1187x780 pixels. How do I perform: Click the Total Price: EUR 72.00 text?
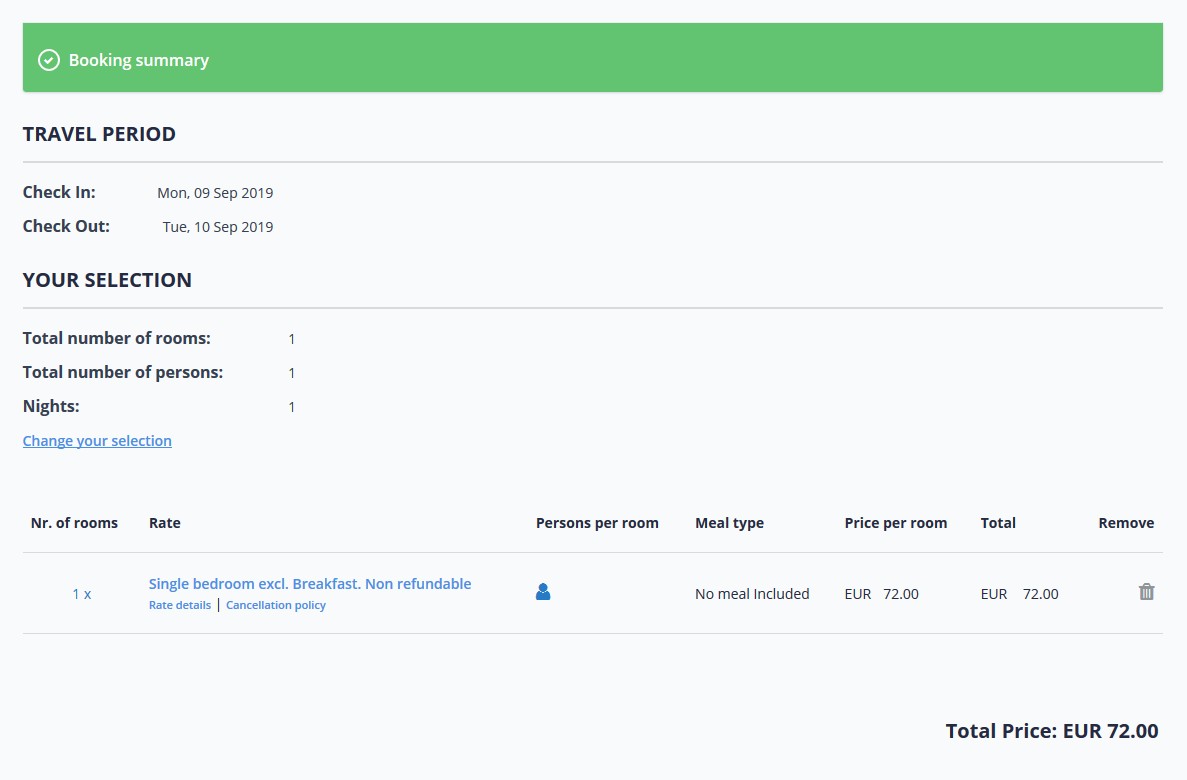click(1051, 731)
